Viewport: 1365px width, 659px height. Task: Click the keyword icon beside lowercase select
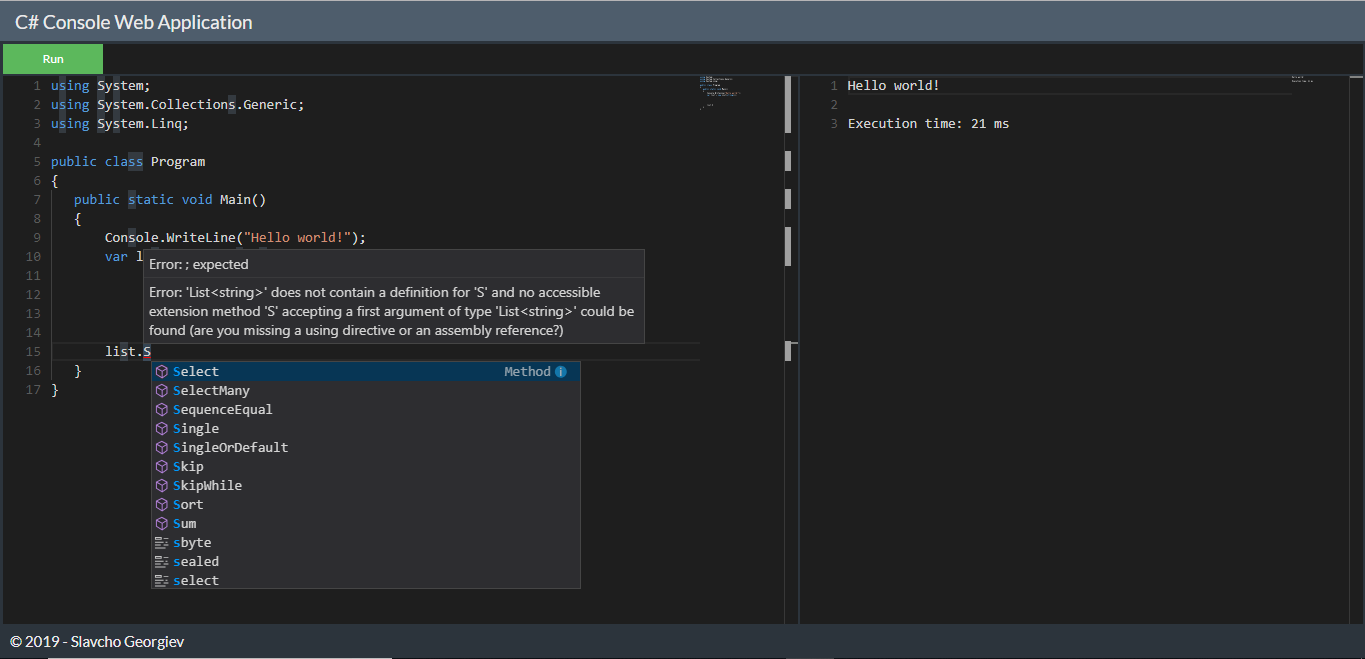point(162,581)
